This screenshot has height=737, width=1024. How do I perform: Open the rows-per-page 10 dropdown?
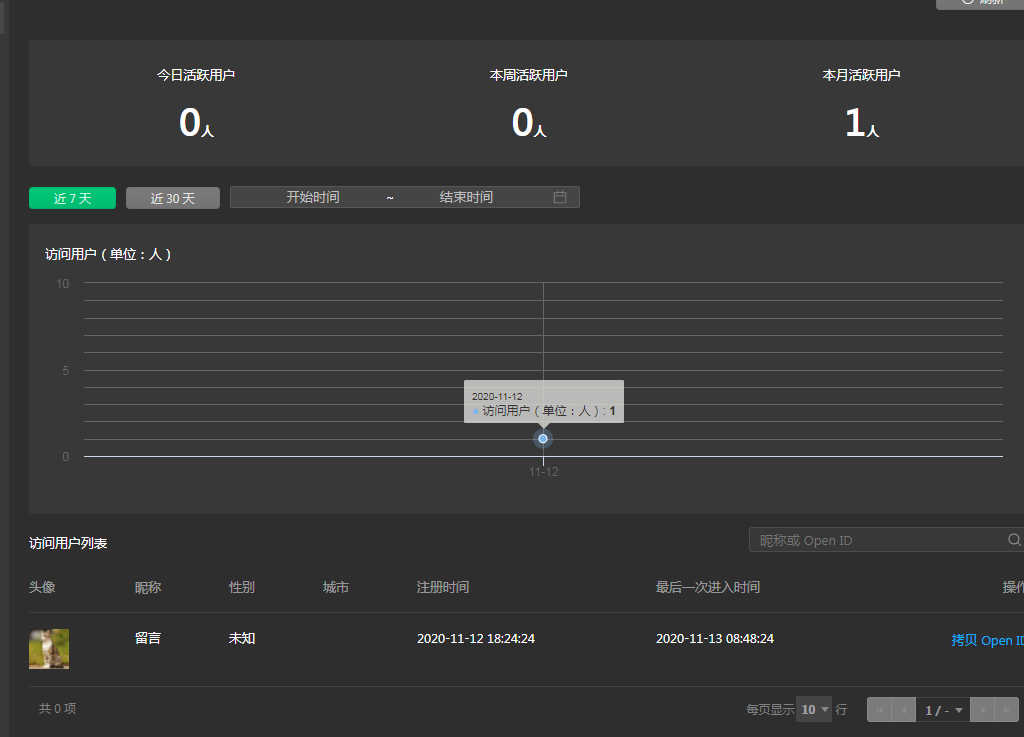(x=814, y=710)
